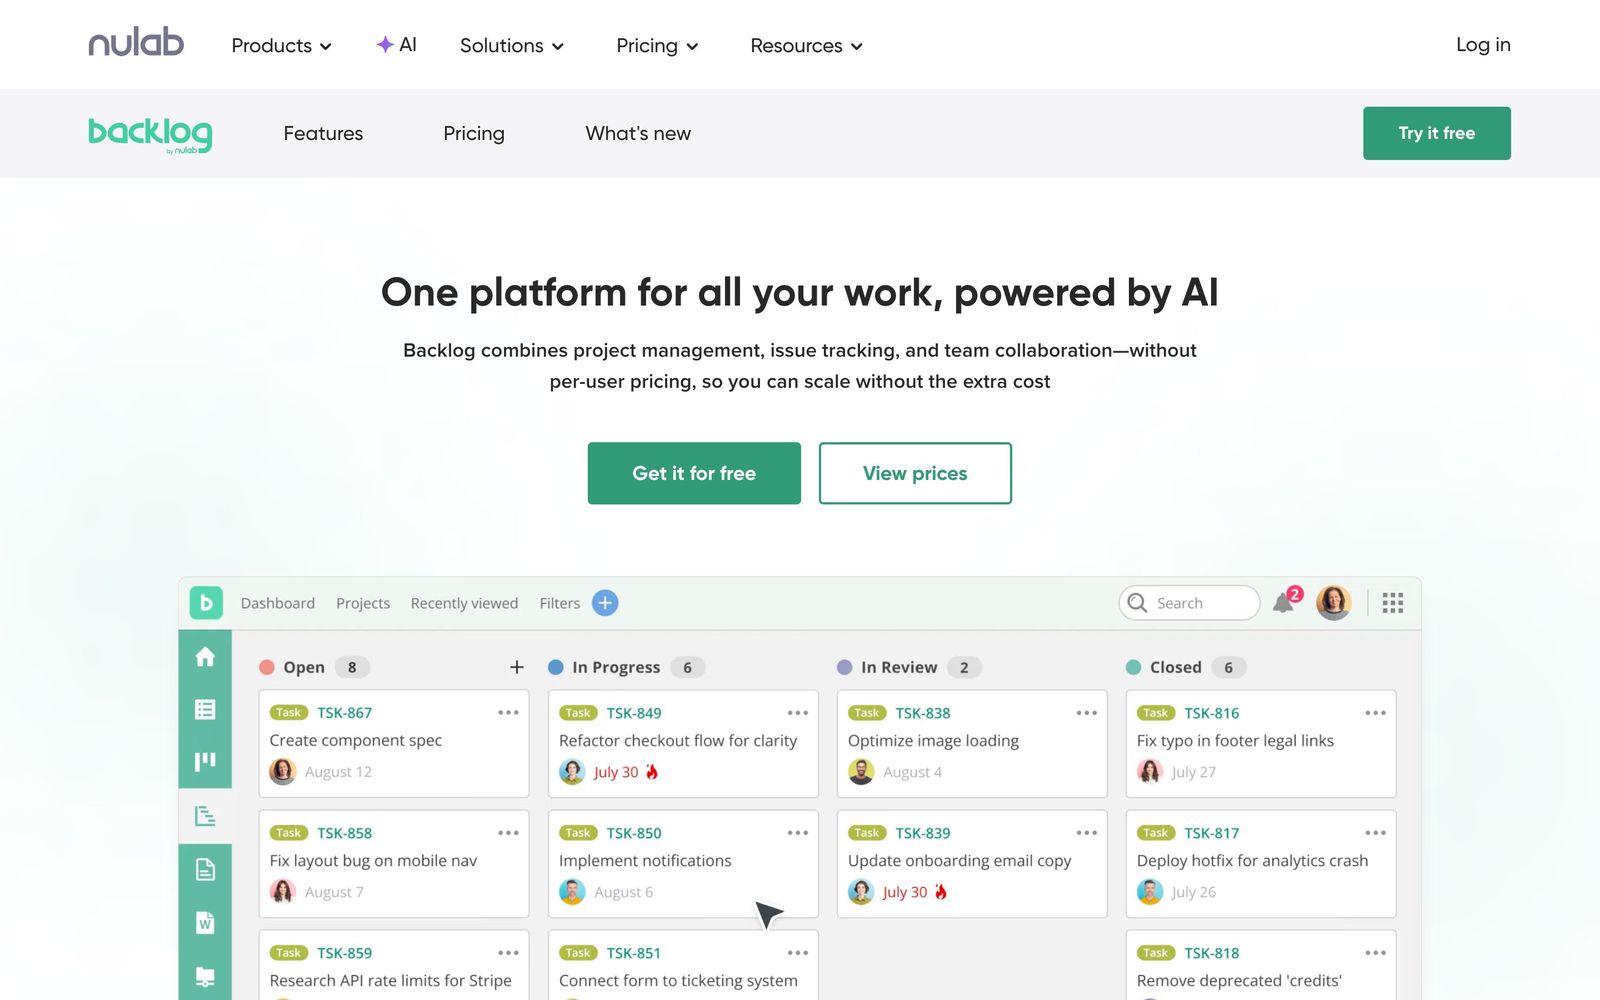Open the TSK-816 task link
Screen dimensions: 1600x1000
[1212, 713]
